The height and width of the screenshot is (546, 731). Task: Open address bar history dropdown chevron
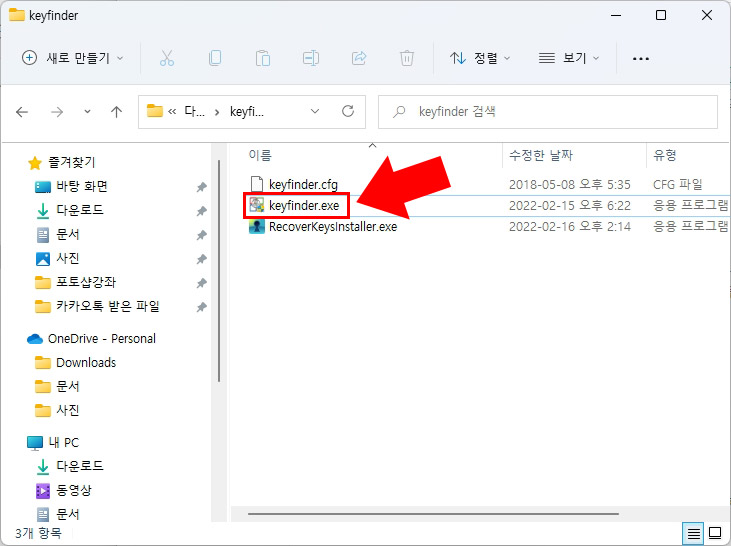[315, 111]
